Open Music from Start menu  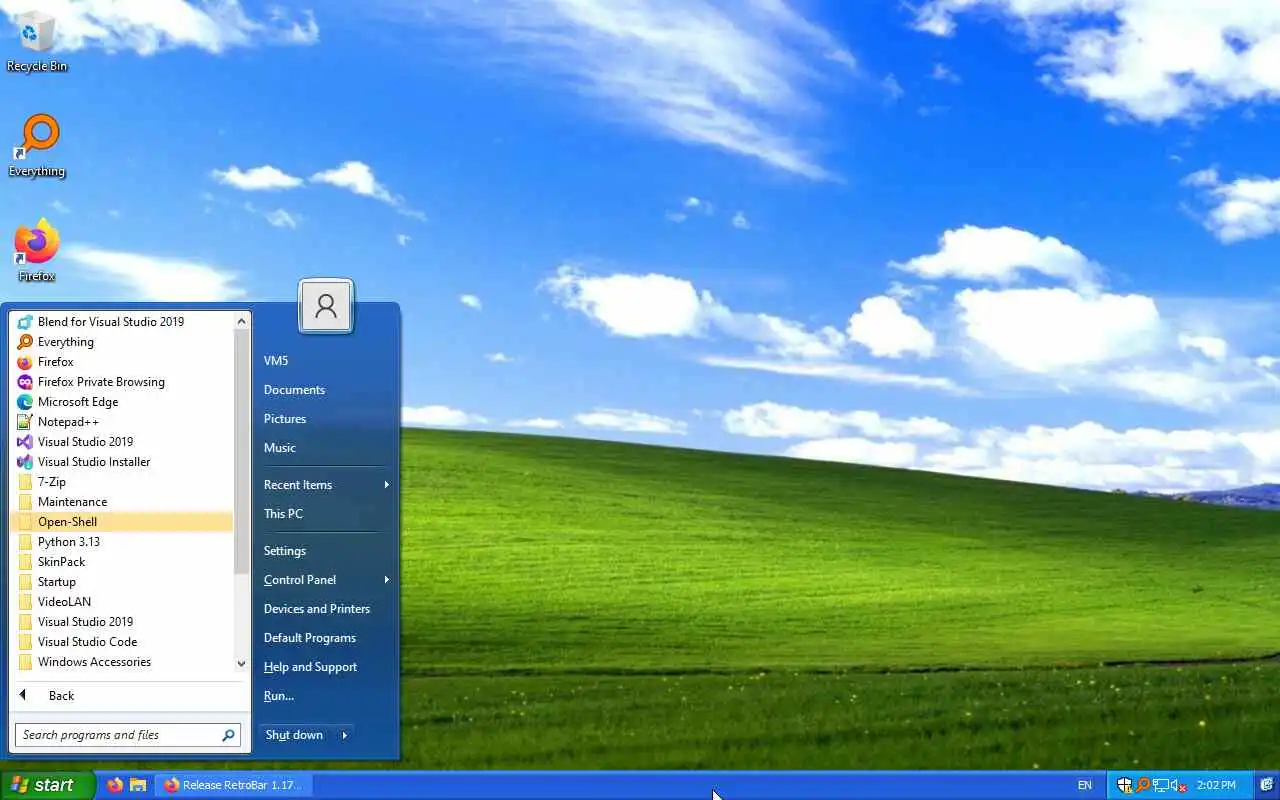tap(325, 448)
